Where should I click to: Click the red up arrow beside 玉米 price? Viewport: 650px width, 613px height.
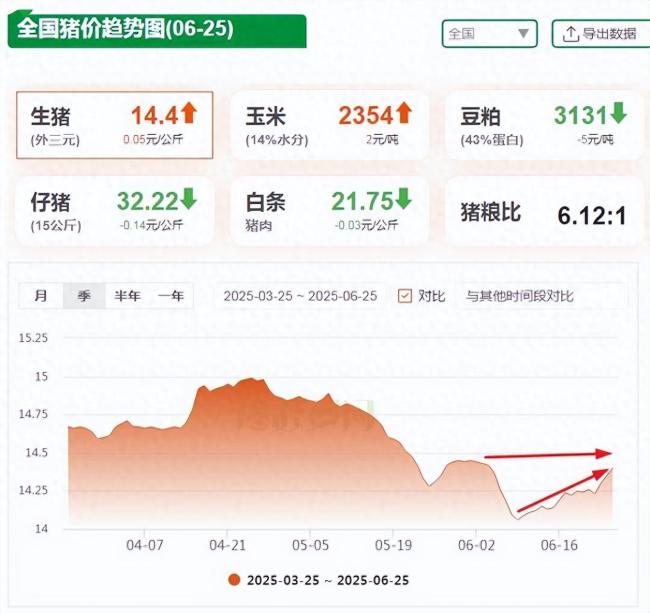point(404,113)
